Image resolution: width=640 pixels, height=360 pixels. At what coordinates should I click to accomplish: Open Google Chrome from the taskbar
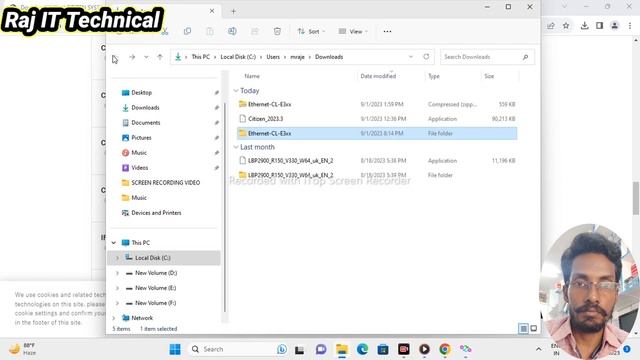[x=445, y=349]
